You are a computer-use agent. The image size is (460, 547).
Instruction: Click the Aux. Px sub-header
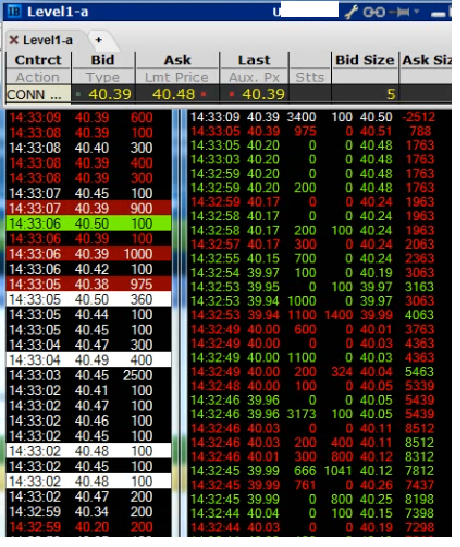point(254,77)
